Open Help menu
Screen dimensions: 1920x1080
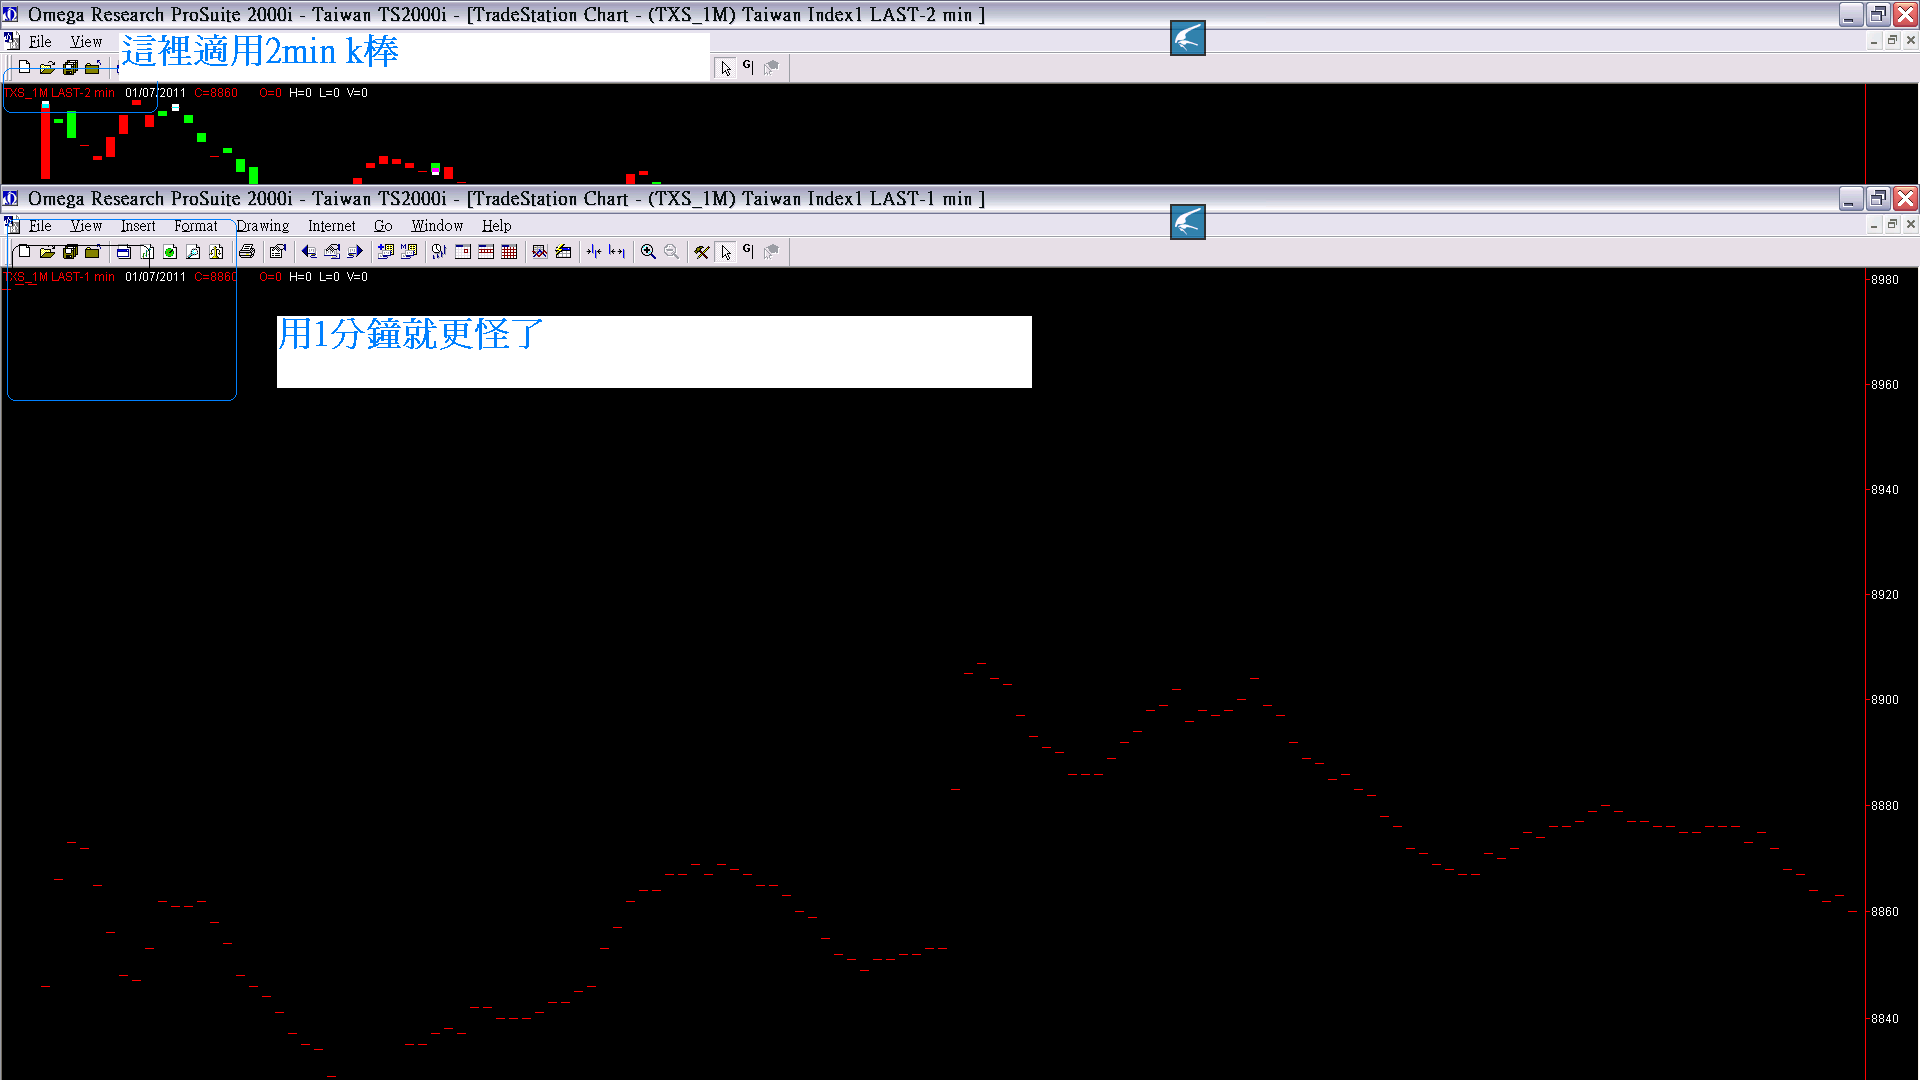tap(496, 226)
